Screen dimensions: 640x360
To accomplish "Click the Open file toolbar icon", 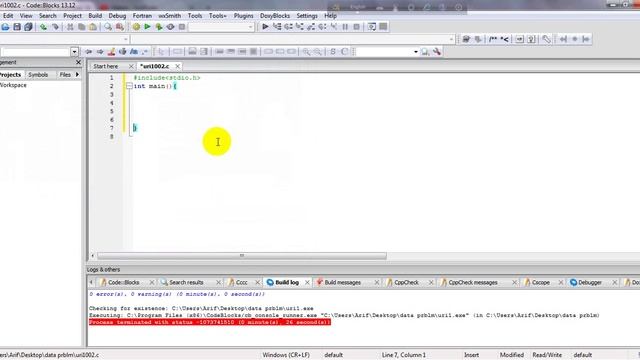I will click(x=5, y=27).
